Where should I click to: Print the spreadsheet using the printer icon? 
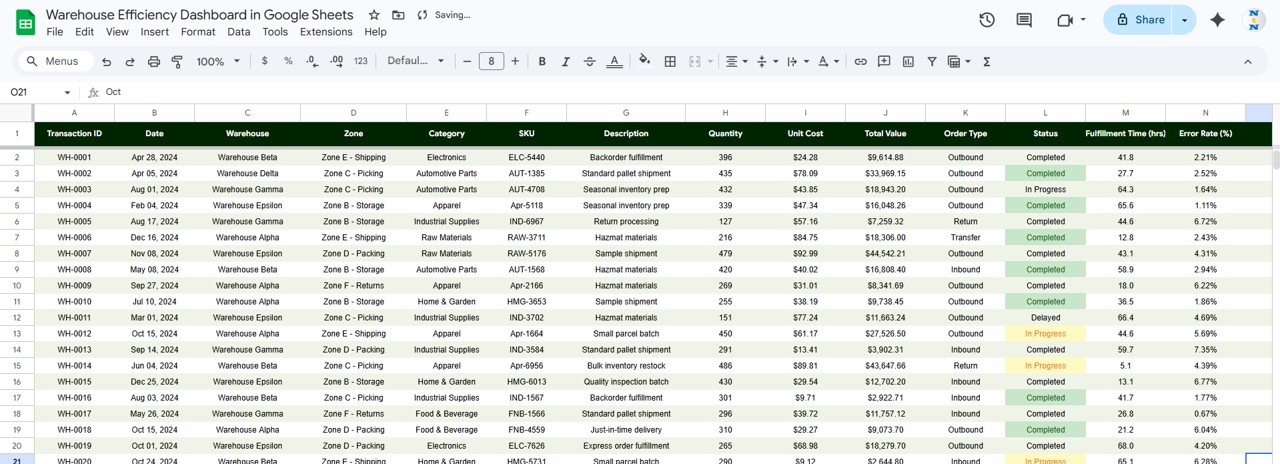(x=154, y=61)
